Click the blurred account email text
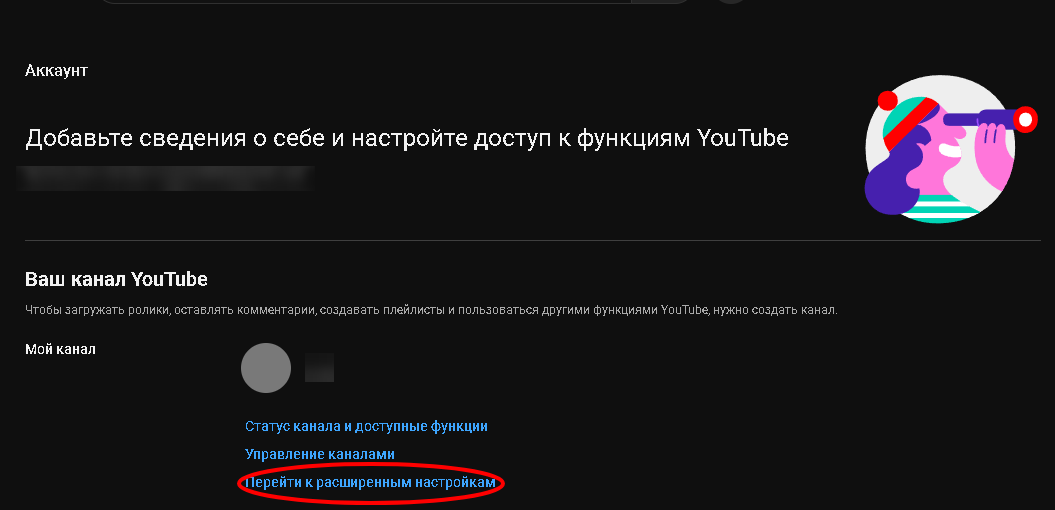1055x510 pixels. click(x=166, y=178)
